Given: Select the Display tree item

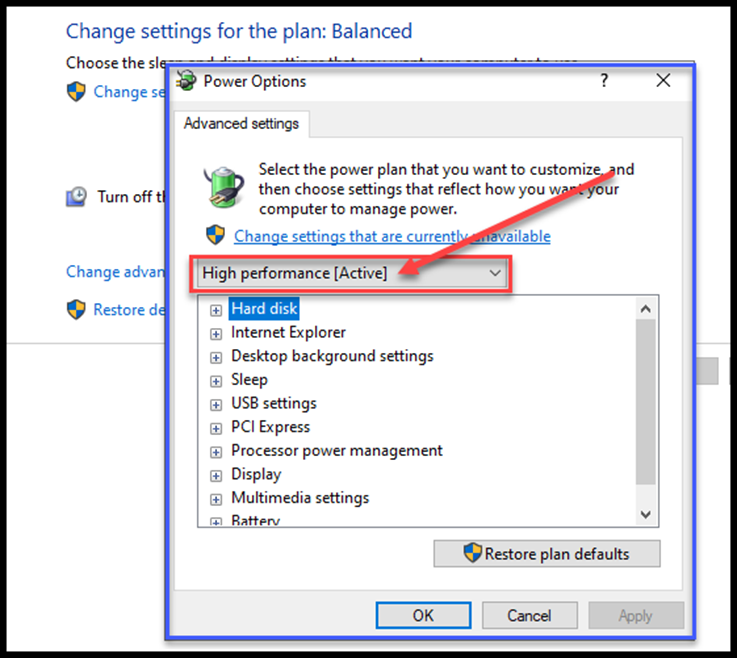Looking at the screenshot, I should (x=256, y=474).
